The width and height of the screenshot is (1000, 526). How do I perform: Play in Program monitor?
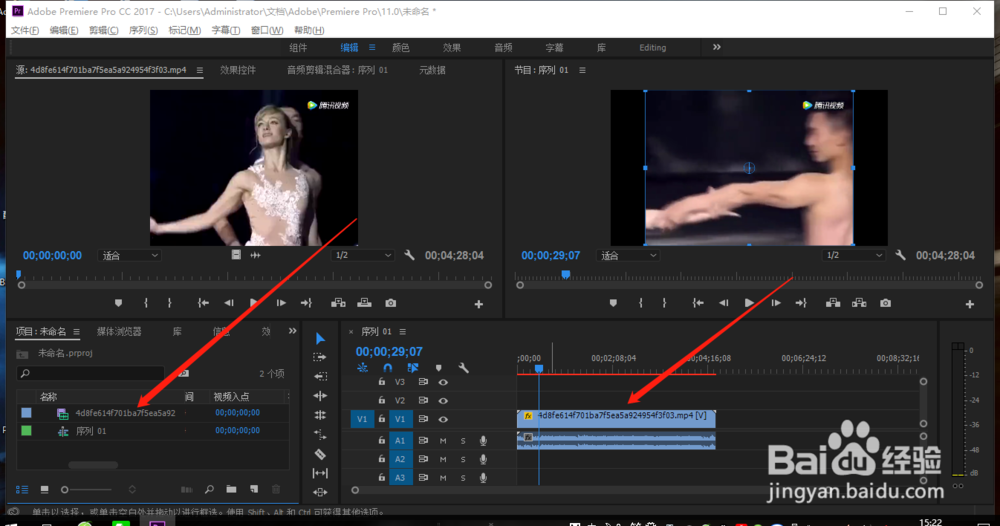click(749, 303)
